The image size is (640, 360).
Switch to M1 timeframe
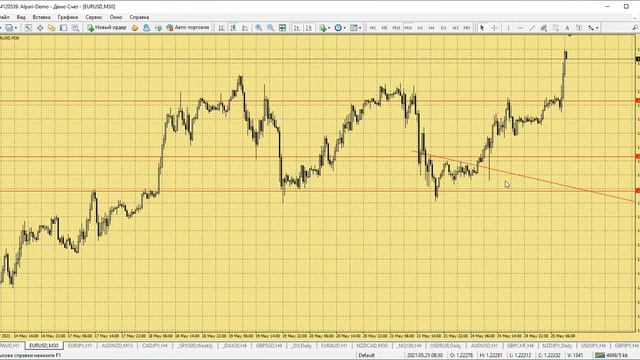pos(373,27)
